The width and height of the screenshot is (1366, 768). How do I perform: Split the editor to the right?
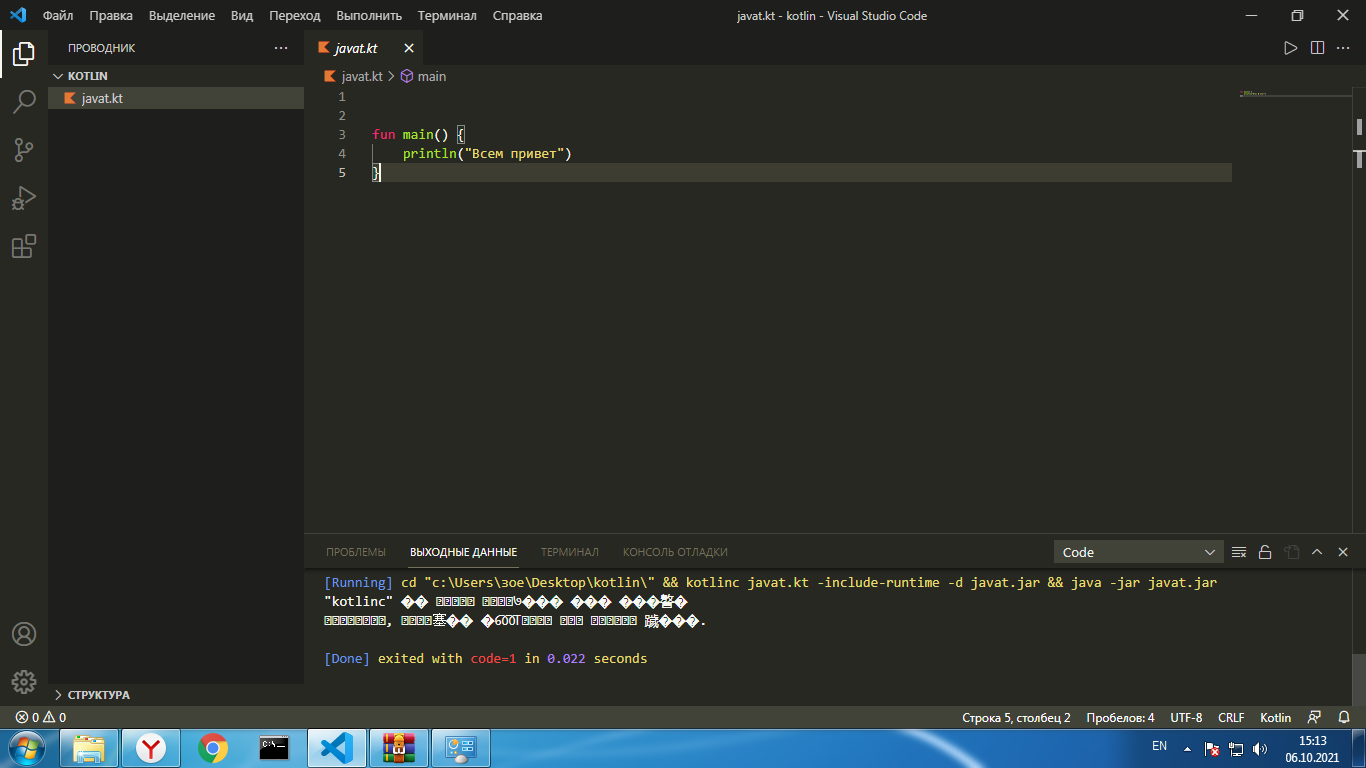point(1317,48)
